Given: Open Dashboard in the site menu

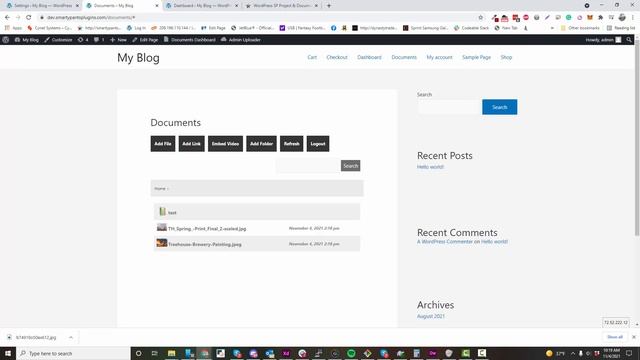Looking at the screenshot, I should point(369,57).
